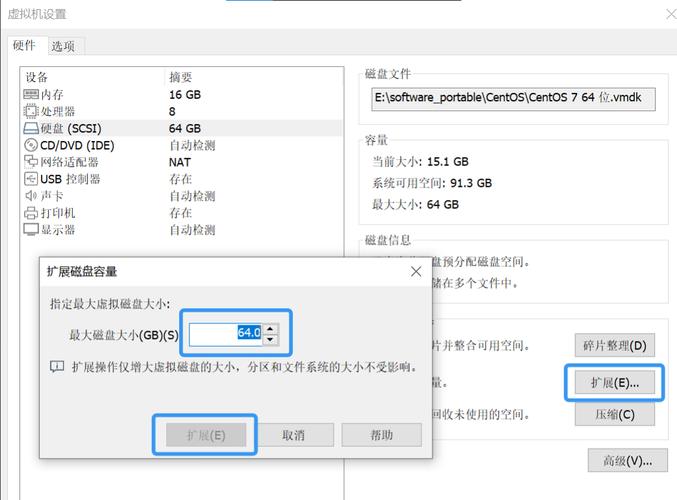The image size is (677, 500).
Task: Click 取消 to cancel disk expansion
Action: [294, 435]
